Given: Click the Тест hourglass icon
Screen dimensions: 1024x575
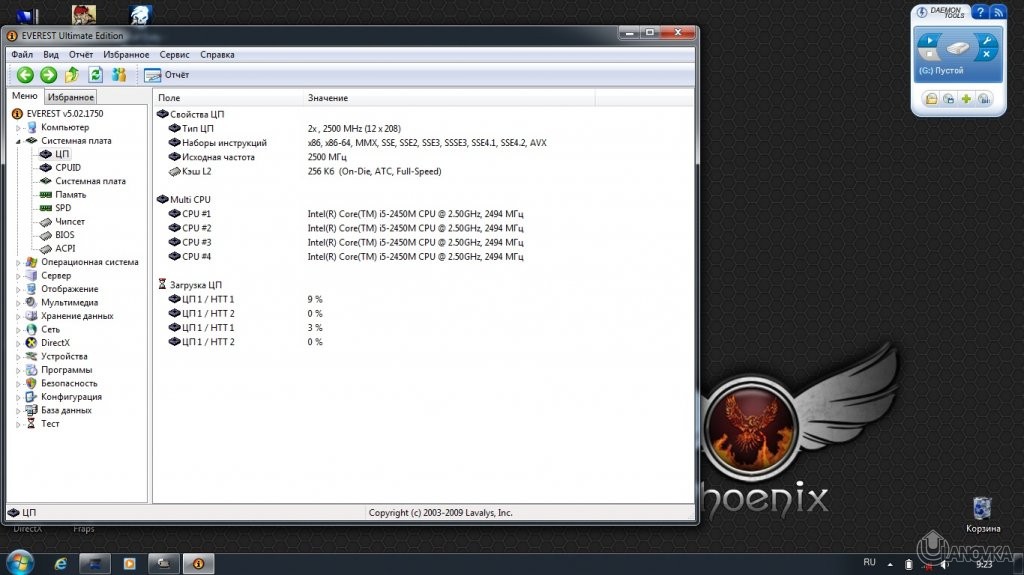Looking at the screenshot, I should pyautogui.click(x=31, y=424).
